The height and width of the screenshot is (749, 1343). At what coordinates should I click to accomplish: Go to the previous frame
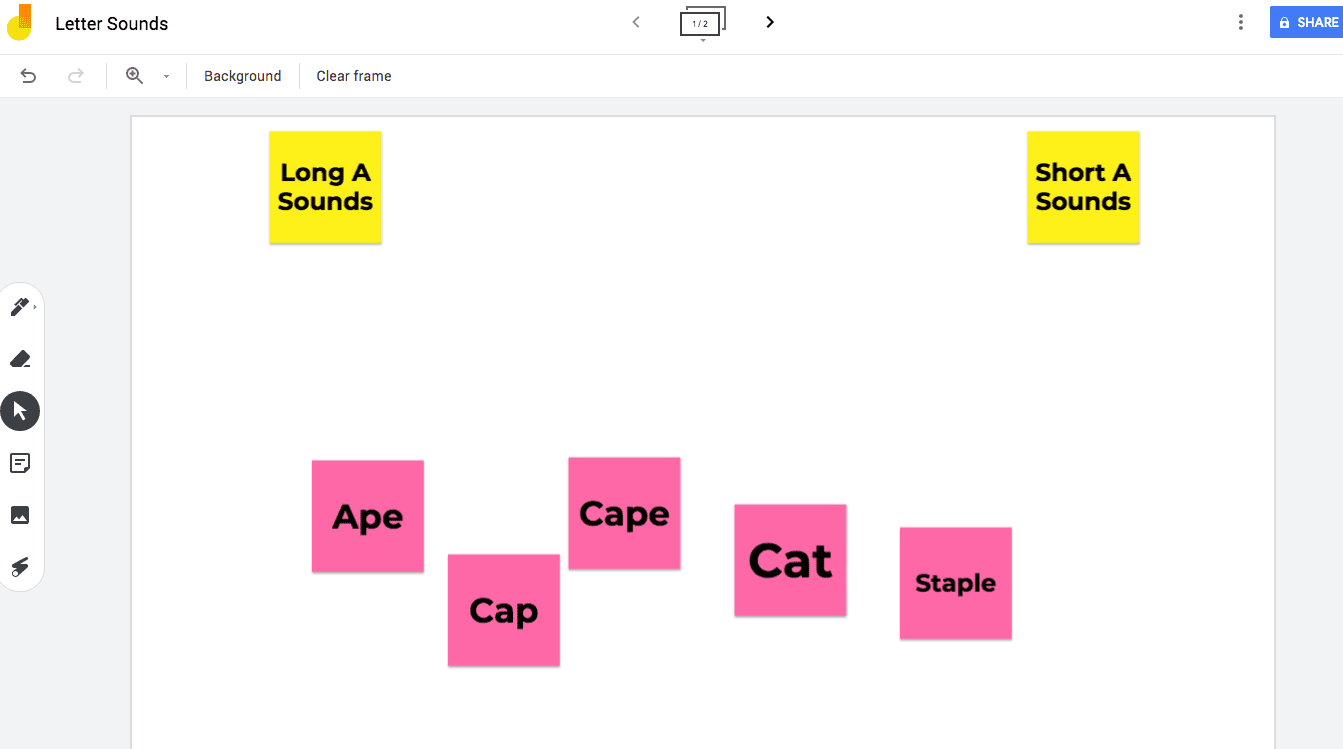636,22
